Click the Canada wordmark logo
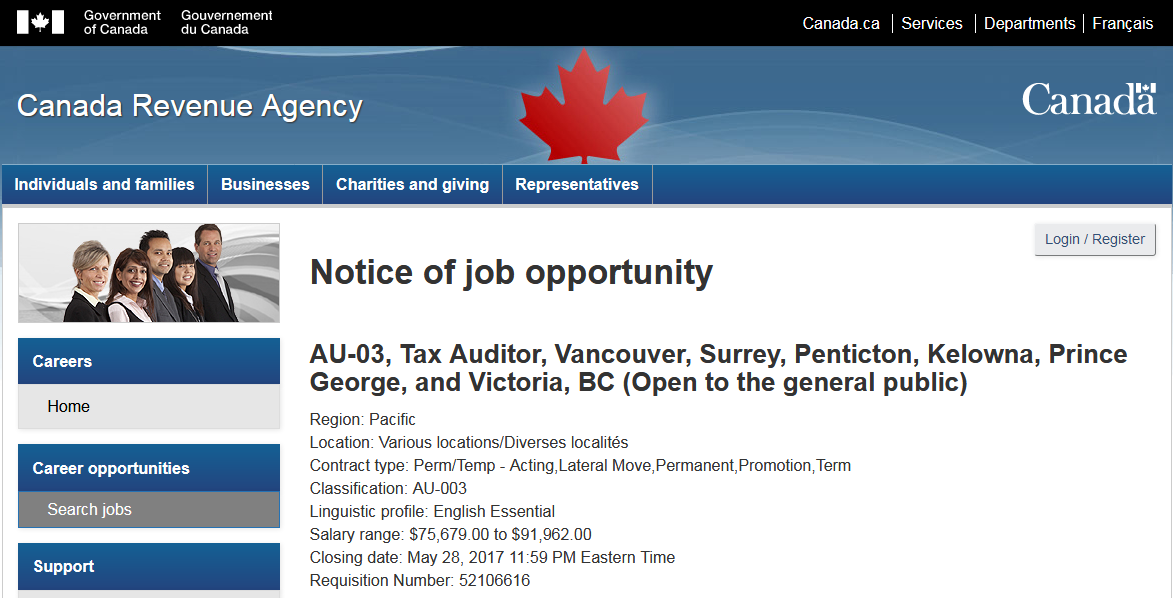Viewport: 1173px width, 598px height. pyautogui.click(x=1088, y=100)
